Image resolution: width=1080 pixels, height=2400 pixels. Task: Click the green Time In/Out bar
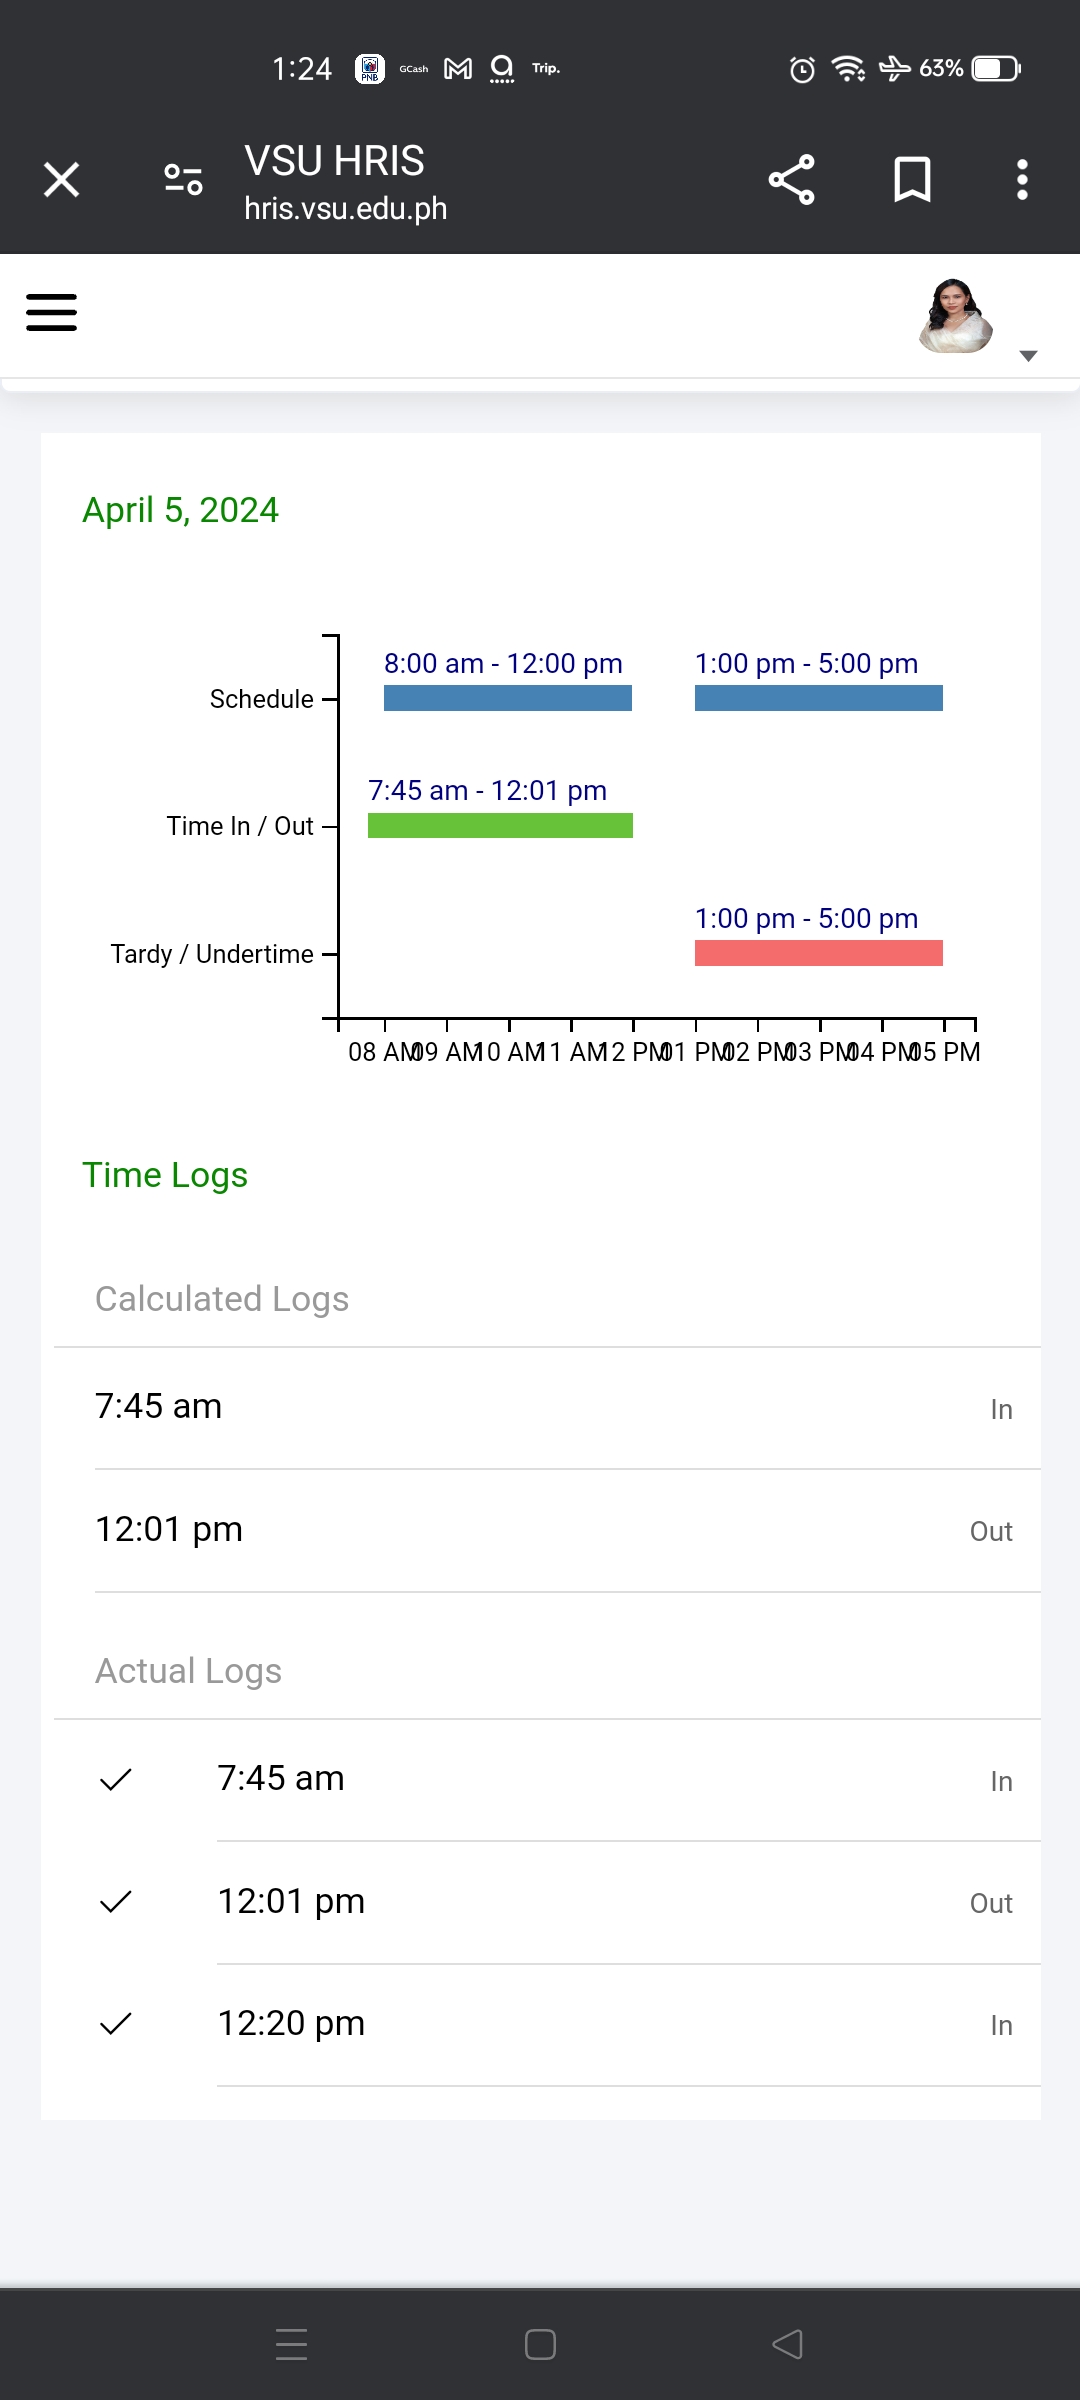(x=500, y=825)
